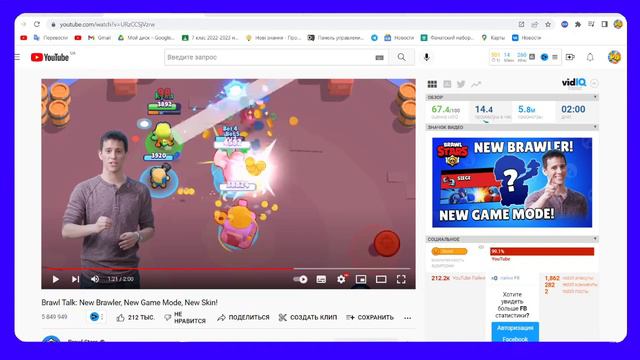Open the share page icon in address bar
The image size is (640, 360).
pyautogui.click(x=521, y=24)
